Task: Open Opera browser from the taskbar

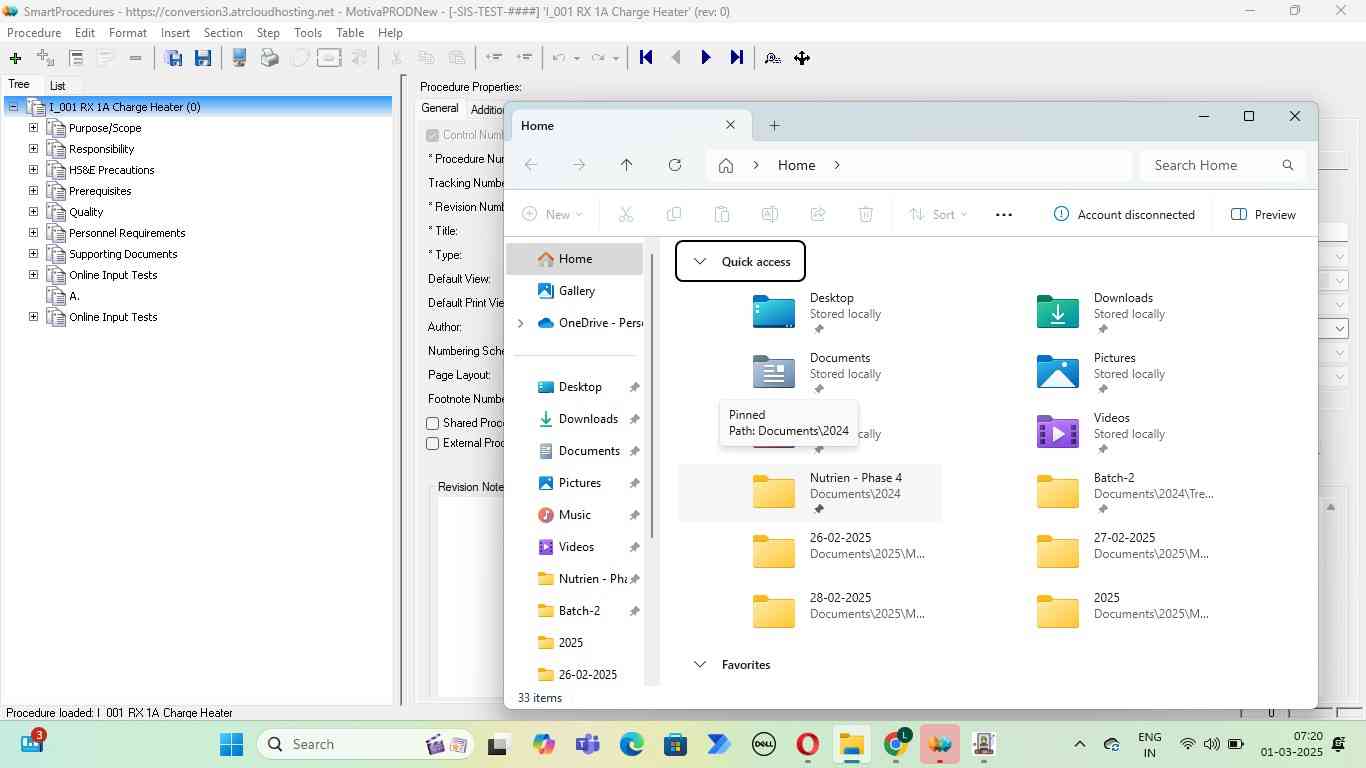Action: (808, 744)
